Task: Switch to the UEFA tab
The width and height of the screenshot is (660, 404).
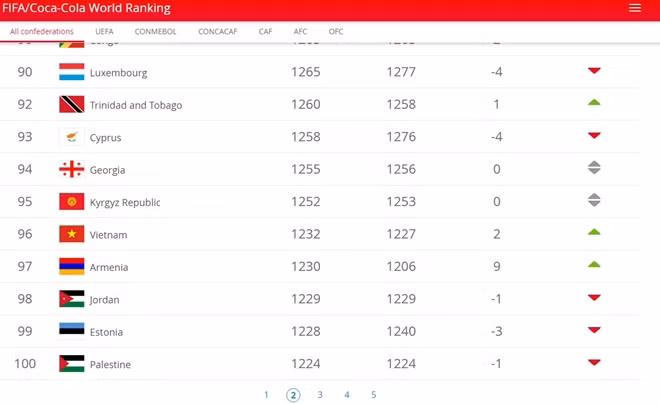Action: click(104, 32)
